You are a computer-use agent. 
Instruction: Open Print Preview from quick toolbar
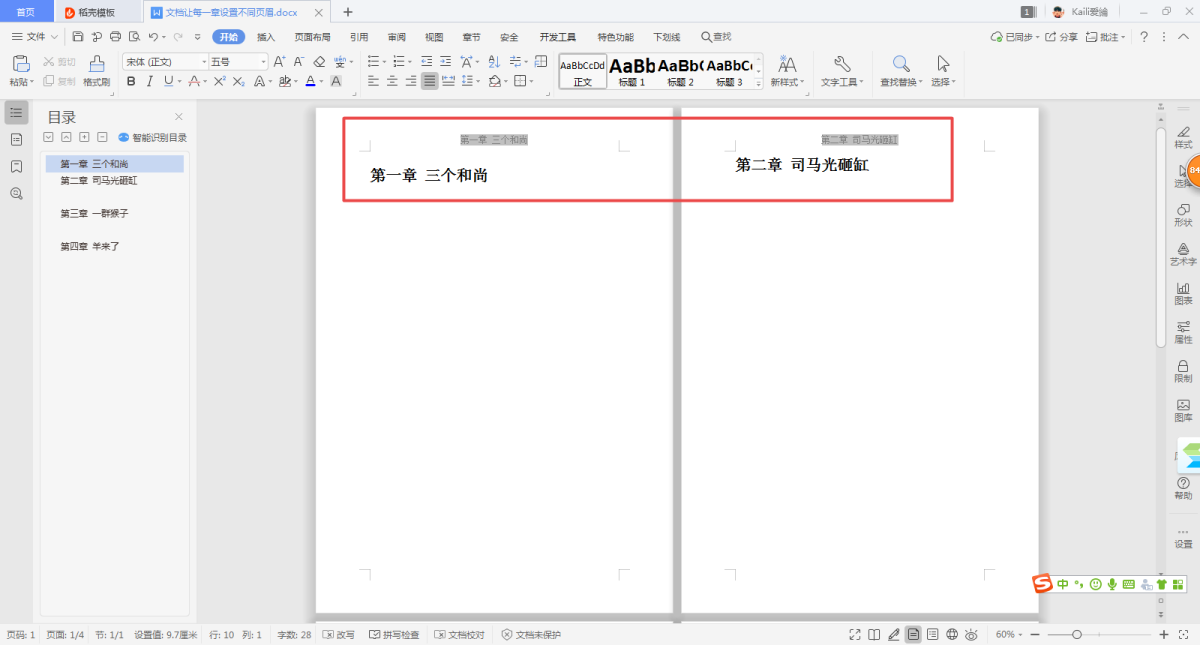[133, 37]
